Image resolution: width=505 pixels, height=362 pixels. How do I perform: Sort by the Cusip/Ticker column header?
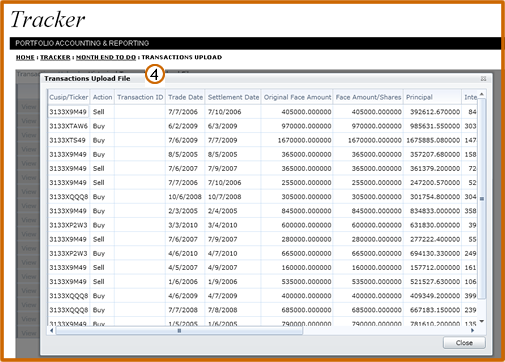tap(69, 97)
